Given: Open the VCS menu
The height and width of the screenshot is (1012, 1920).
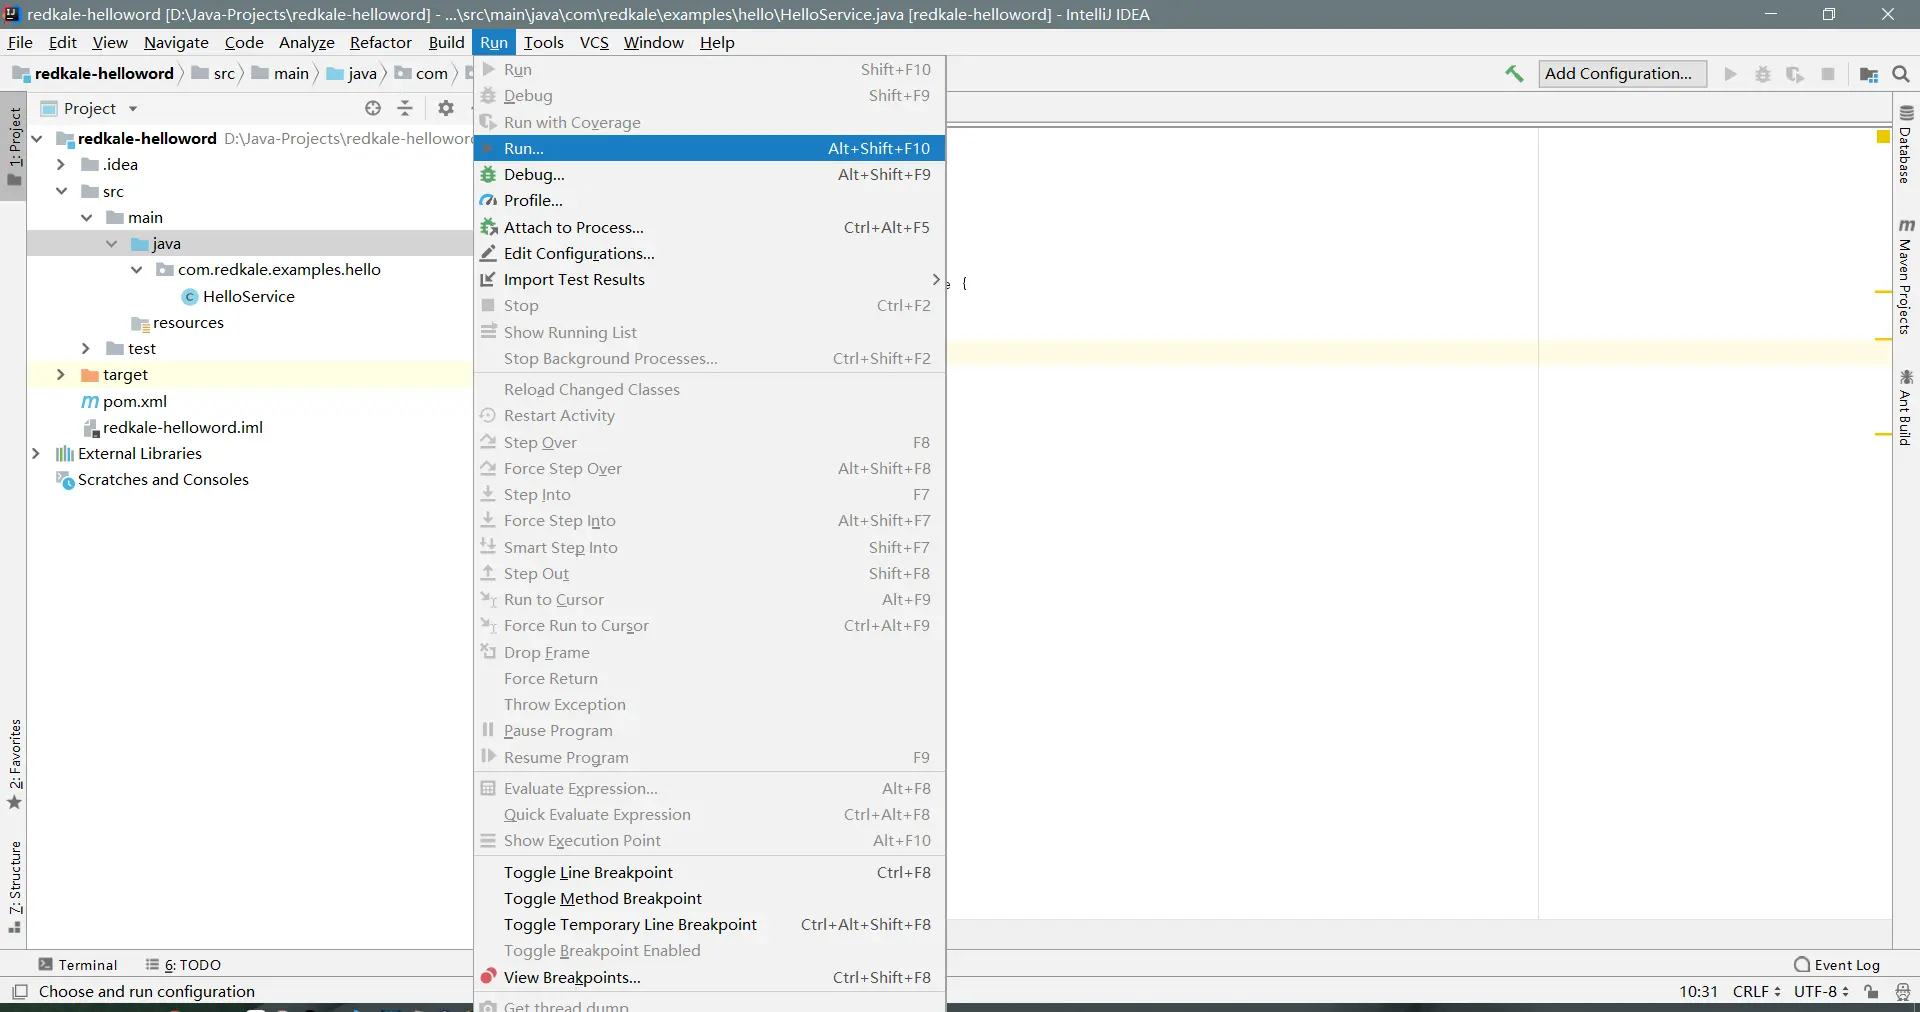Looking at the screenshot, I should (594, 42).
